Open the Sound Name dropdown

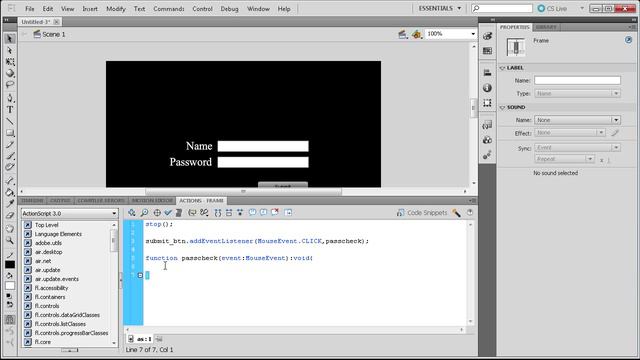pos(577,120)
